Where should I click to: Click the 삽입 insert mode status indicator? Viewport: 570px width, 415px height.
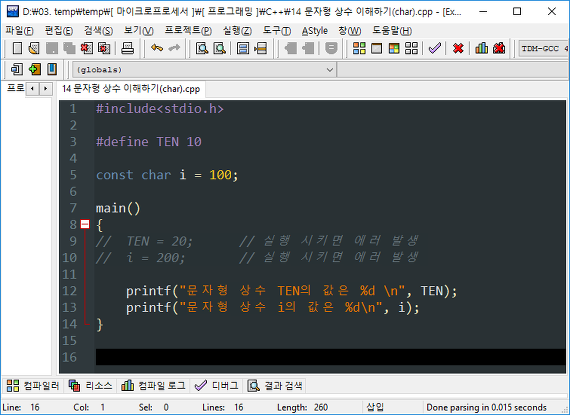coord(375,407)
